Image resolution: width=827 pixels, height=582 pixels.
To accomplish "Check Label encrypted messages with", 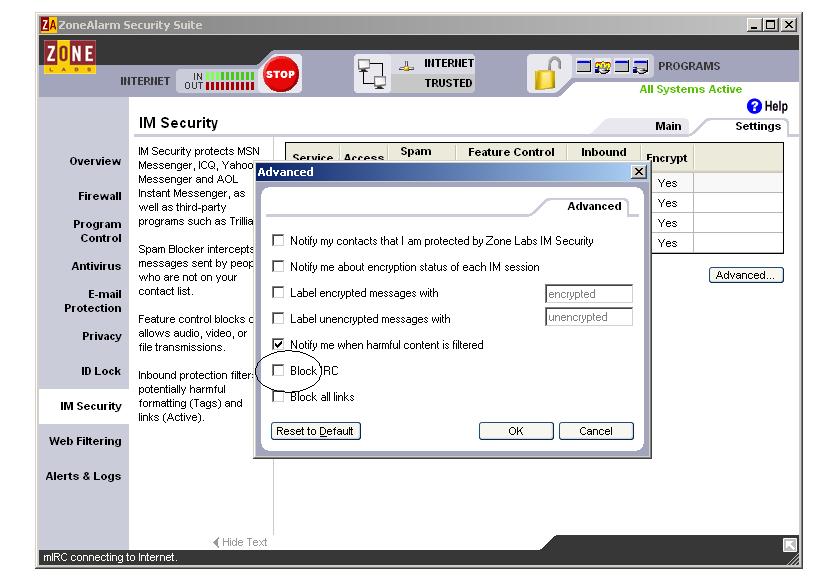I will click(x=278, y=292).
